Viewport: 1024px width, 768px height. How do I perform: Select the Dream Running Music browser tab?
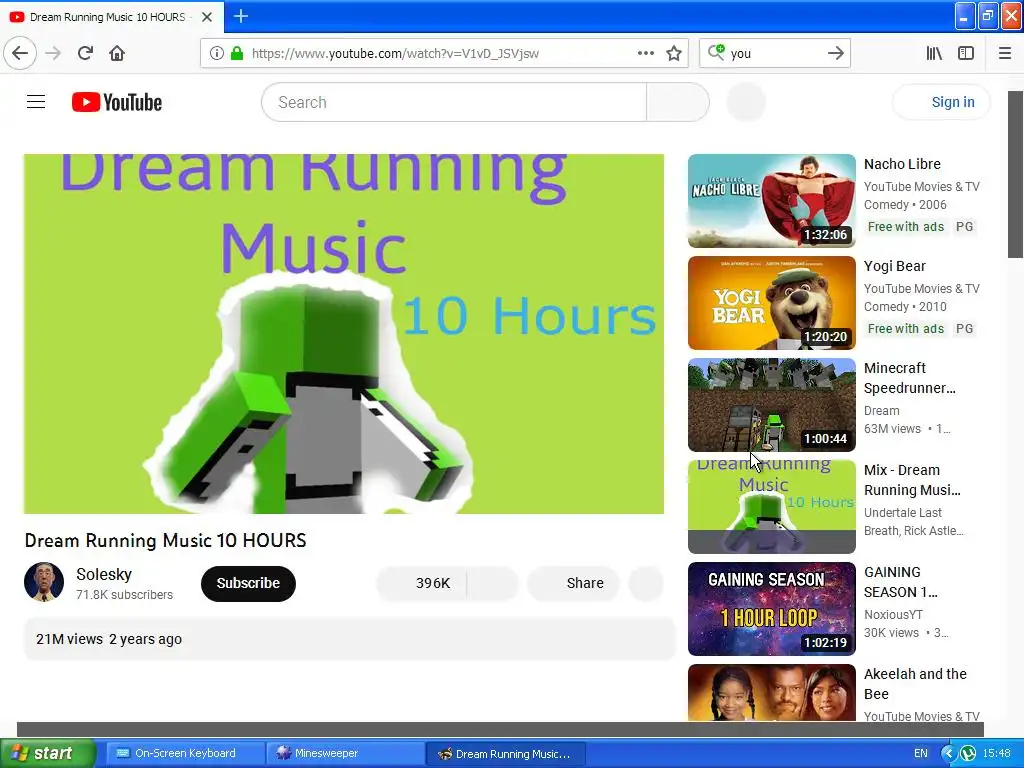tap(112, 17)
